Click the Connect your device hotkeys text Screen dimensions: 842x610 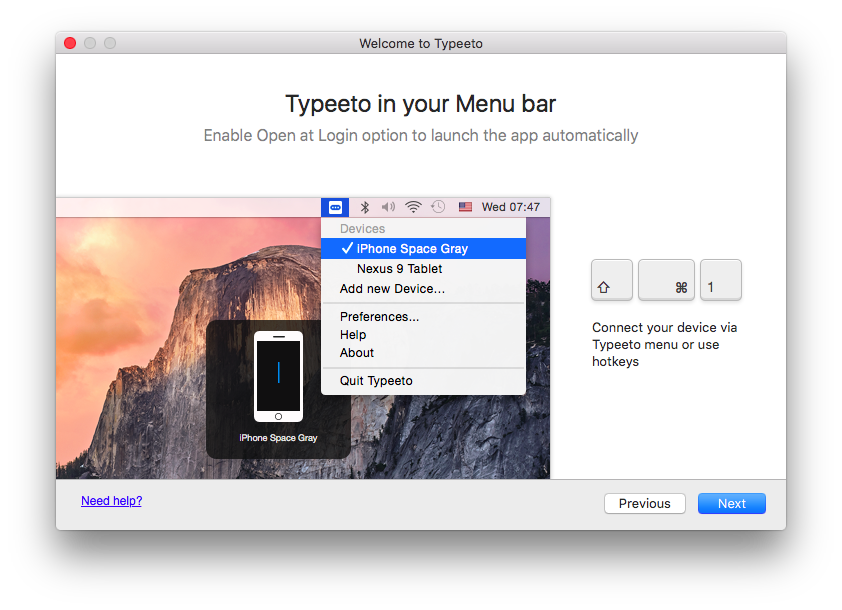click(x=664, y=345)
